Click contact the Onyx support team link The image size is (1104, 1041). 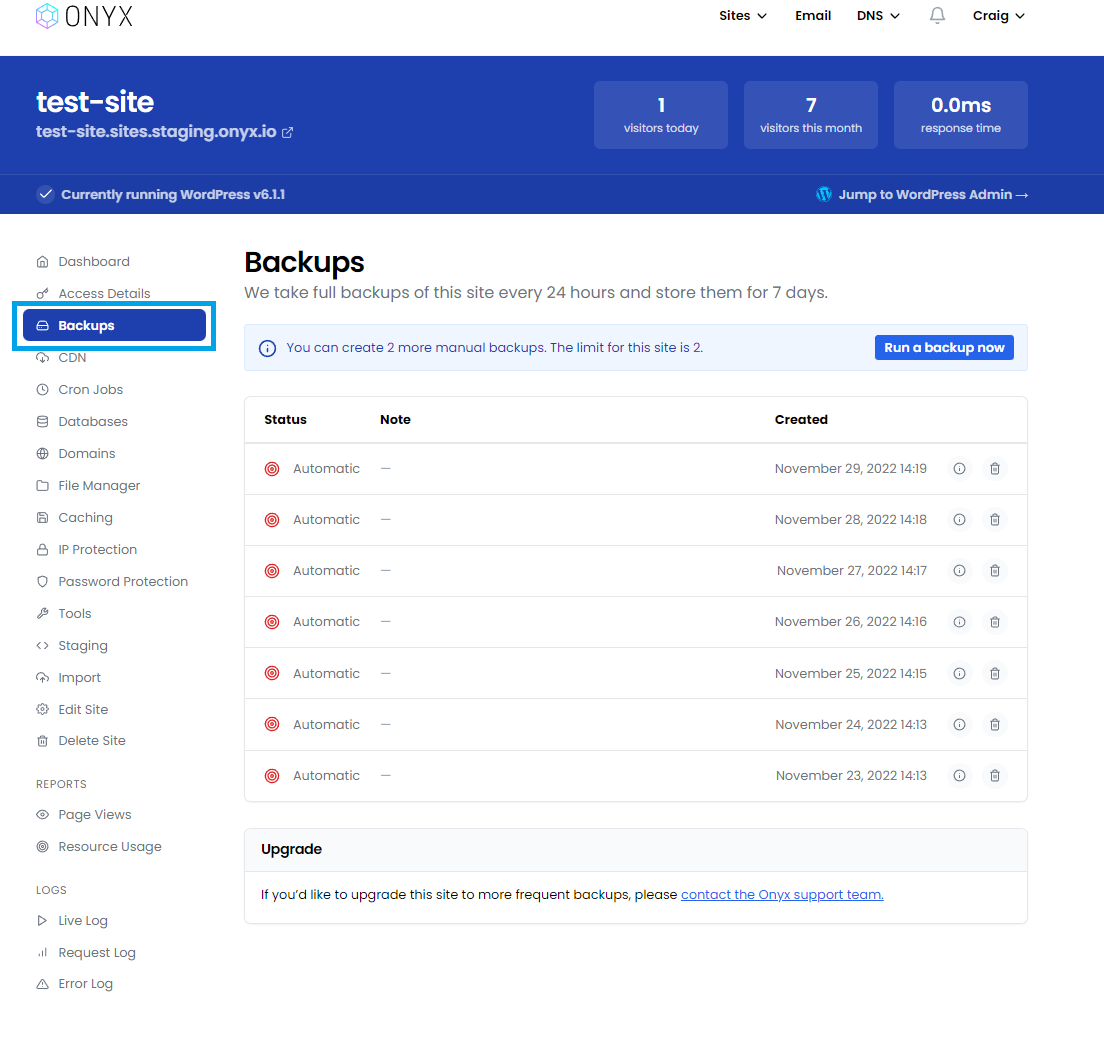tap(782, 895)
